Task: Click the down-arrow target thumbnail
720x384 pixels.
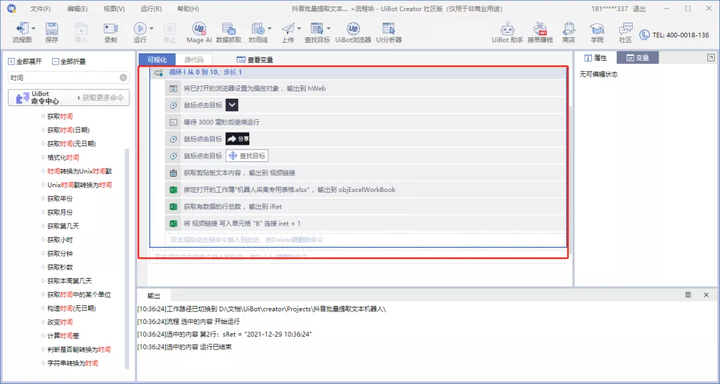Action: pyautogui.click(x=232, y=105)
